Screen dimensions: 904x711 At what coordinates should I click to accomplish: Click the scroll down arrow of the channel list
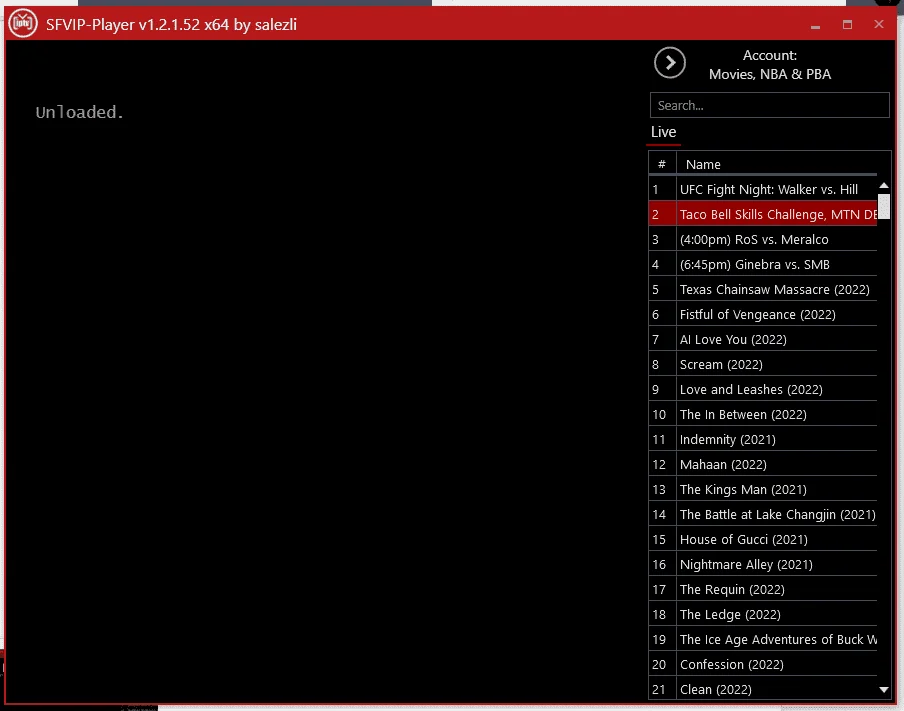(884, 690)
